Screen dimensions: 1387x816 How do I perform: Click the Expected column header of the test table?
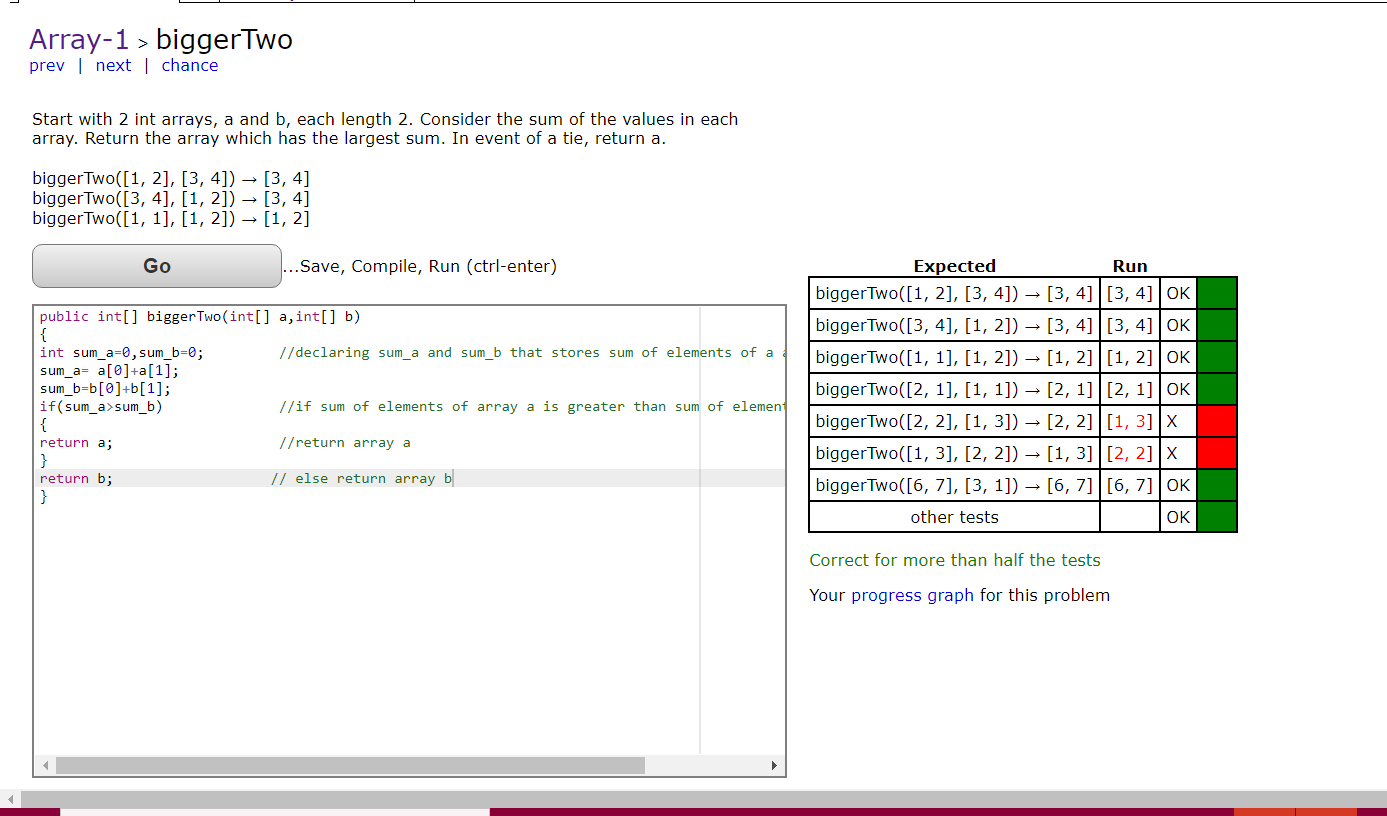click(x=954, y=266)
